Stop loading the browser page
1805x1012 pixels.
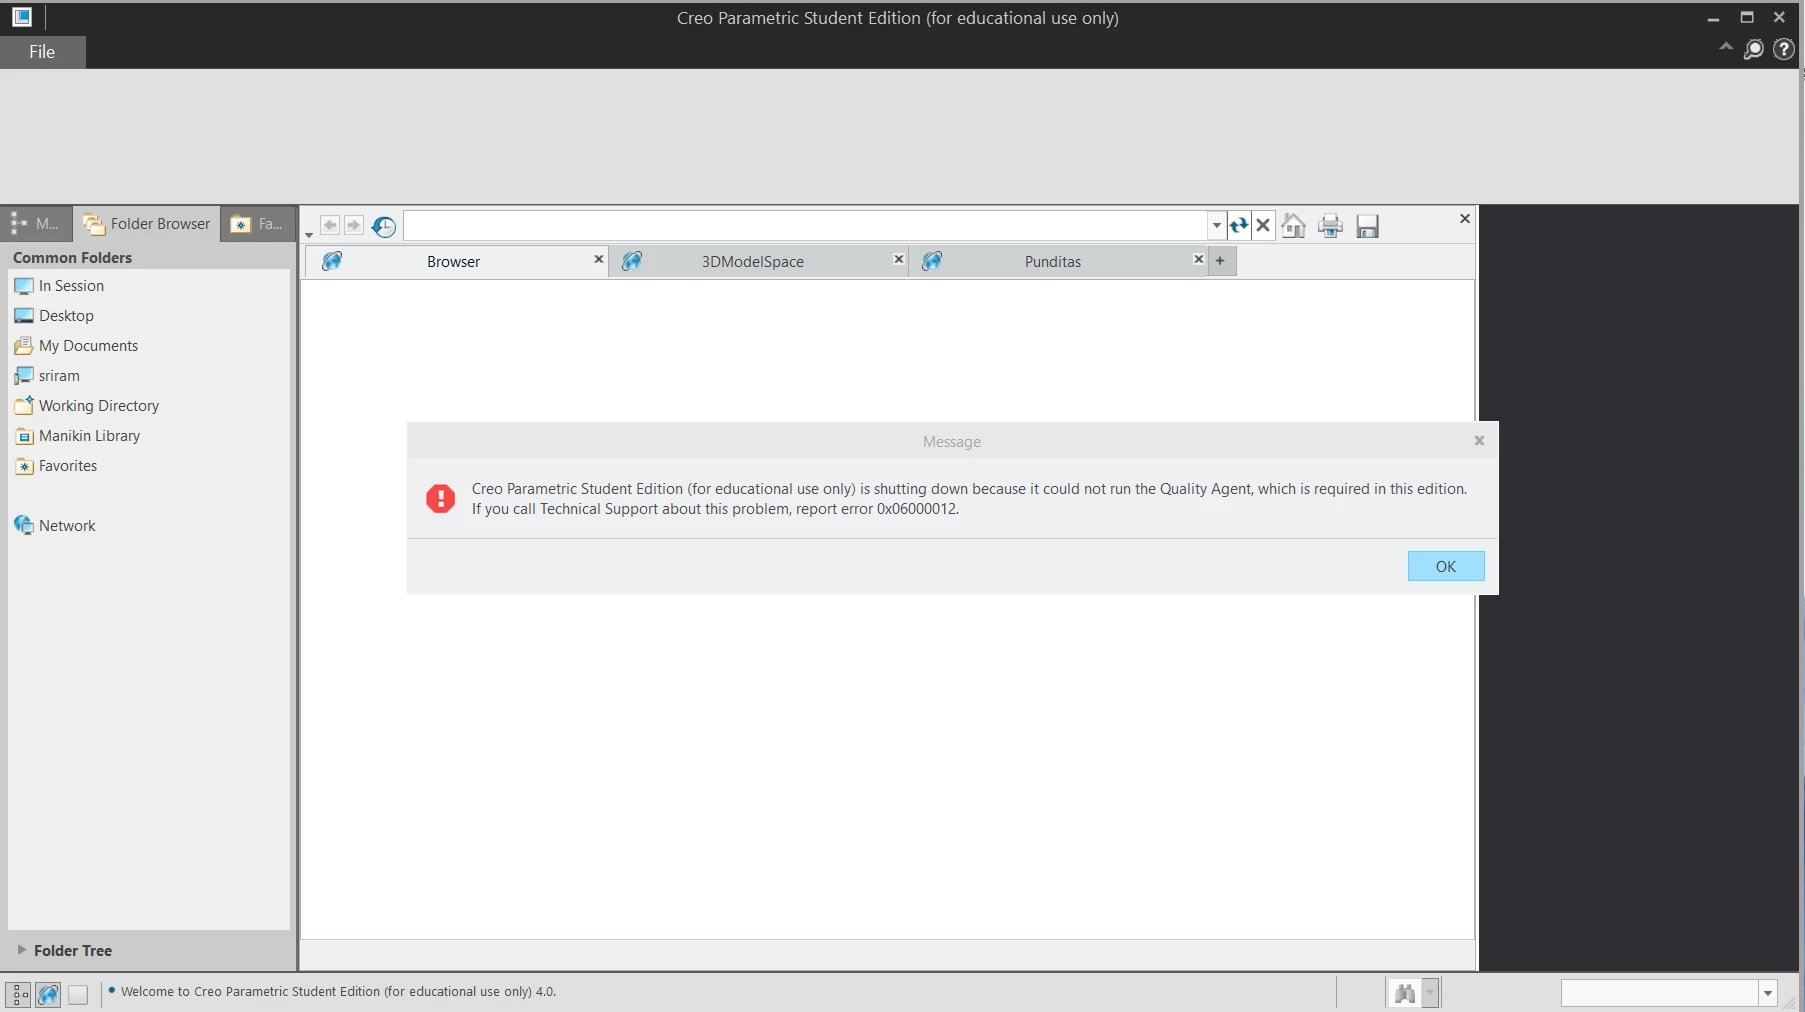tap(1263, 225)
